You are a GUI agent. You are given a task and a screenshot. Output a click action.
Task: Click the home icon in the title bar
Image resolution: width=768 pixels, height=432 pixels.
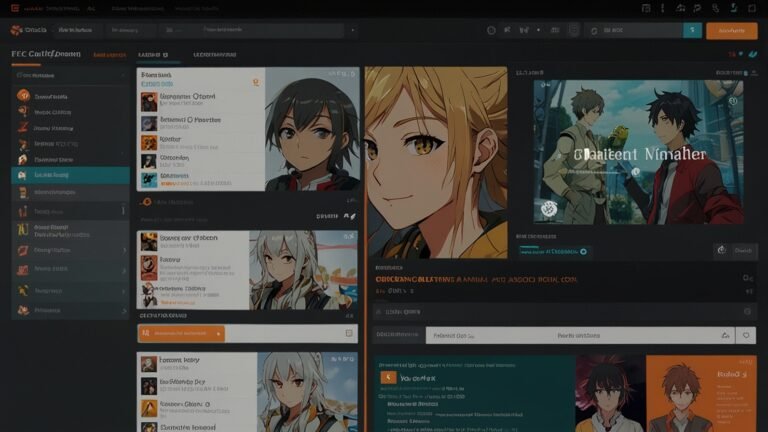tap(681, 8)
